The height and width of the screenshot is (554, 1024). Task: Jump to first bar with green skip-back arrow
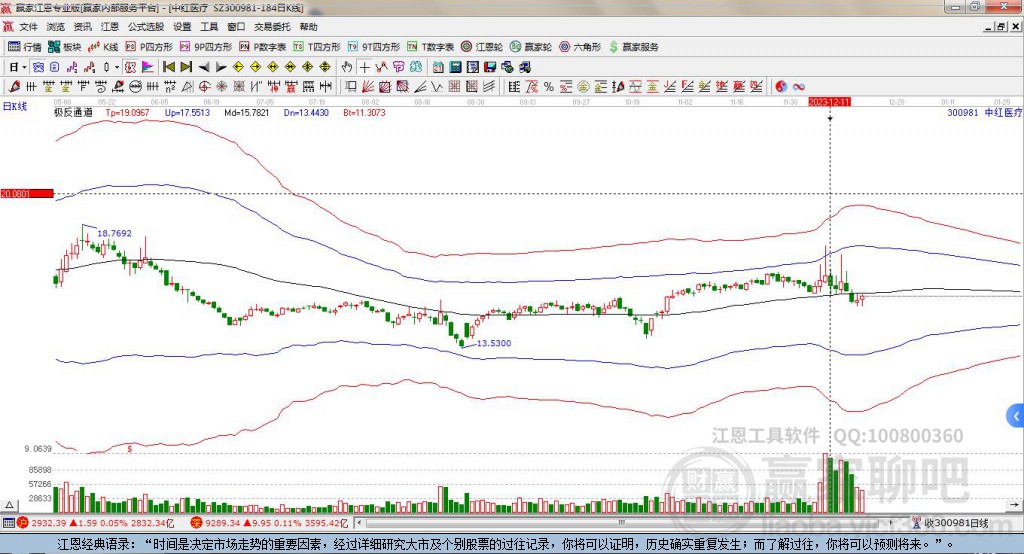pyautogui.click(x=167, y=67)
